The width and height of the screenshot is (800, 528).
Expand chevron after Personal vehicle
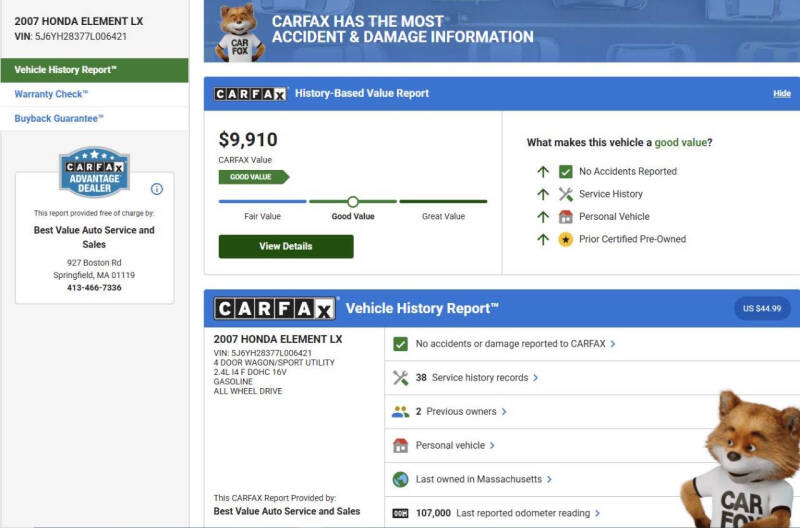(492, 445)
